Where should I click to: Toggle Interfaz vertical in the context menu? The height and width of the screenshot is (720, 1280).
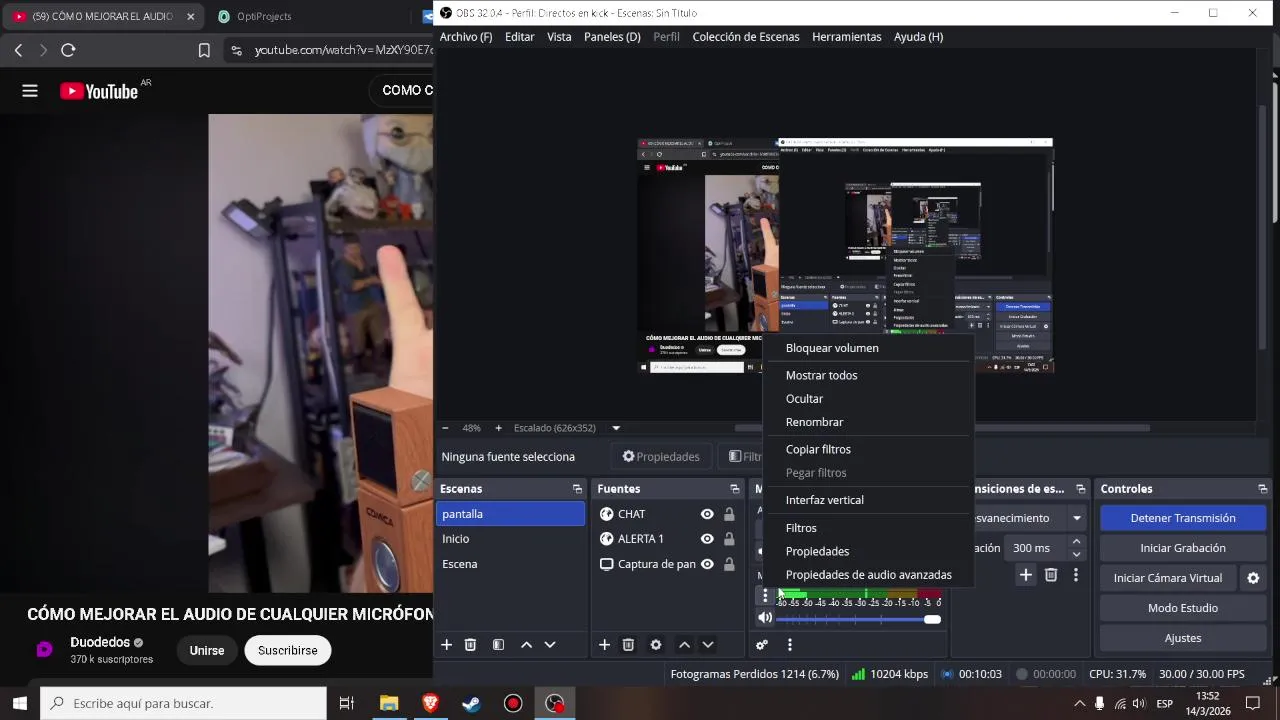click(x=867, y=500)
